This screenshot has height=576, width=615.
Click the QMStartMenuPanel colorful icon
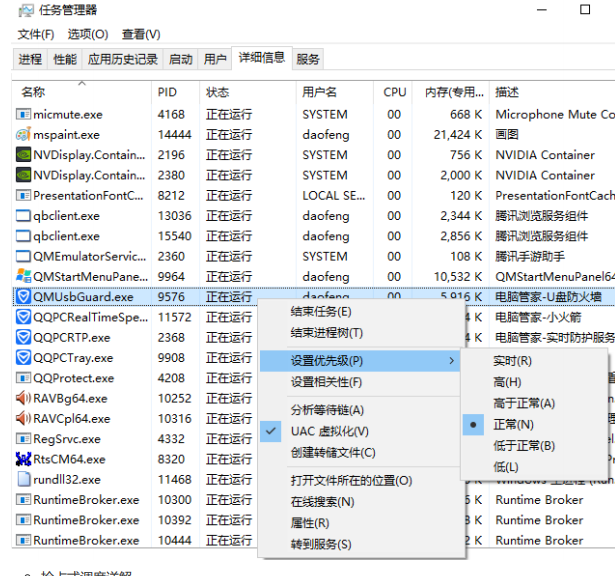click(x=23, y=276)
